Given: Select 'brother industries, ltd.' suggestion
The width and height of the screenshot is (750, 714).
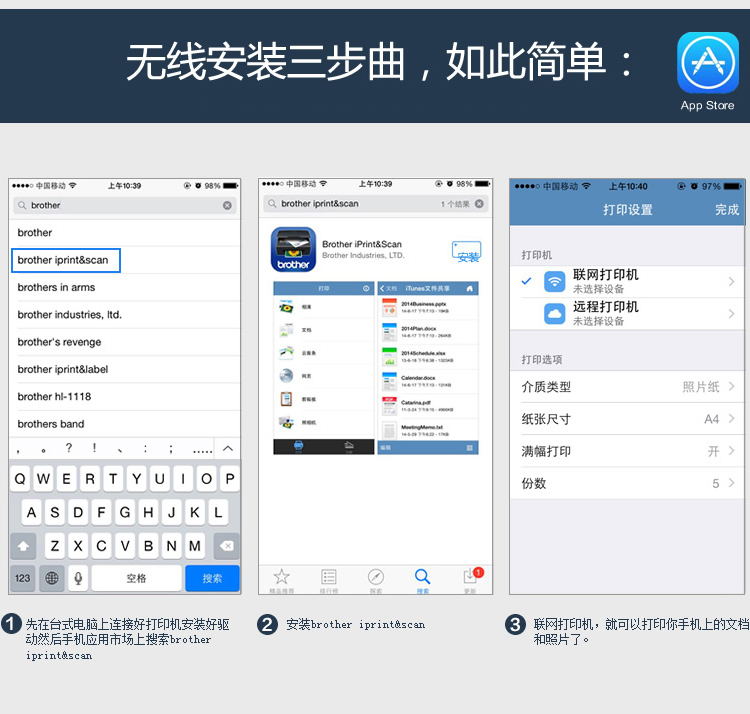Looking at the screenshot, I should (124, 315).
